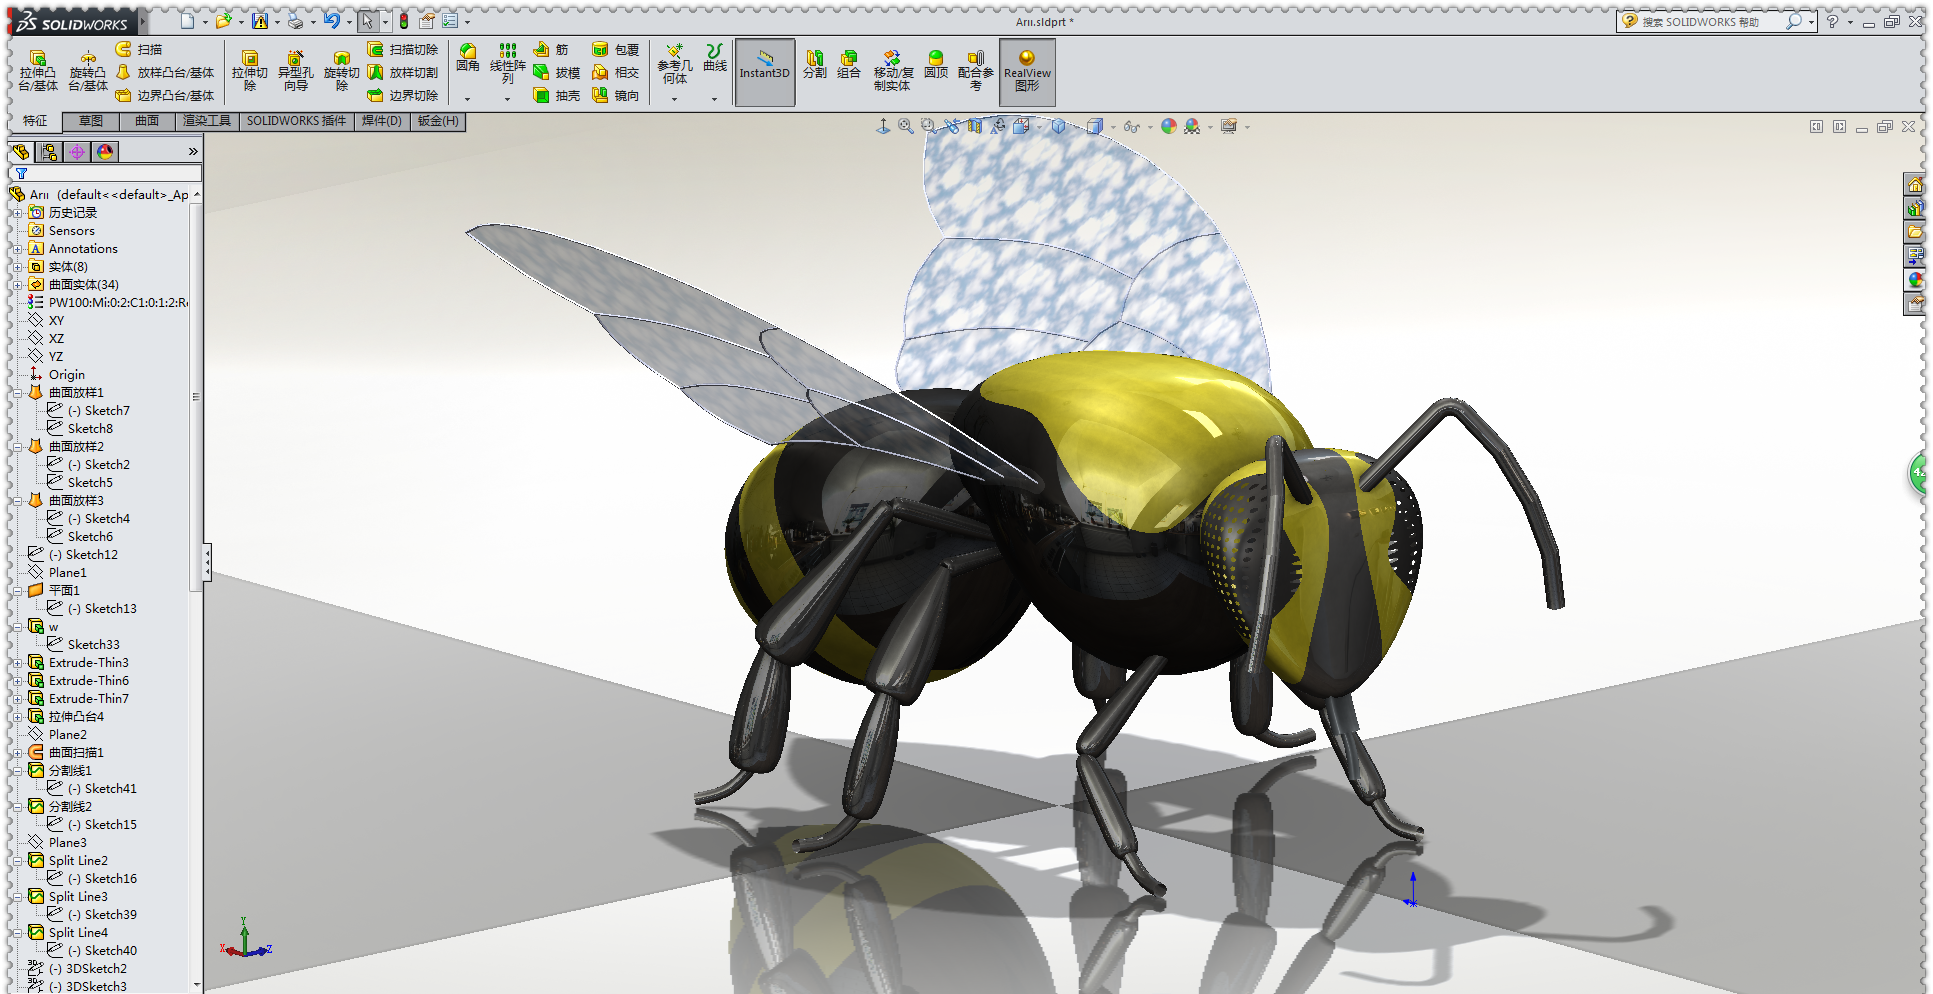The width and height of the screenshot is (1933, 994).
Task: Click the 移动/复制实体 move/copy bodies tool
Action: (893, 70)
